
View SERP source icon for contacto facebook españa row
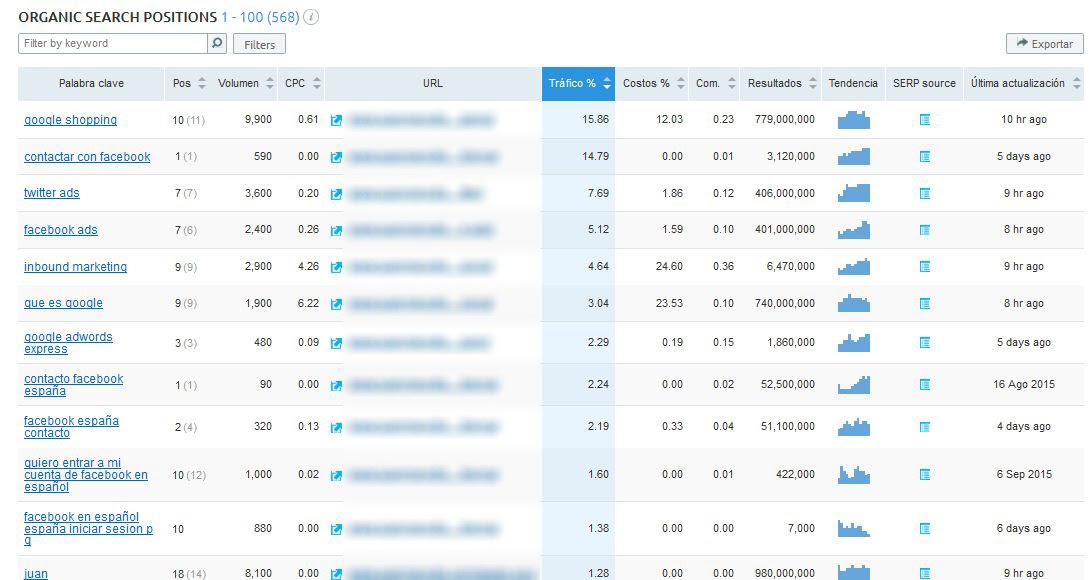(925, 385)
